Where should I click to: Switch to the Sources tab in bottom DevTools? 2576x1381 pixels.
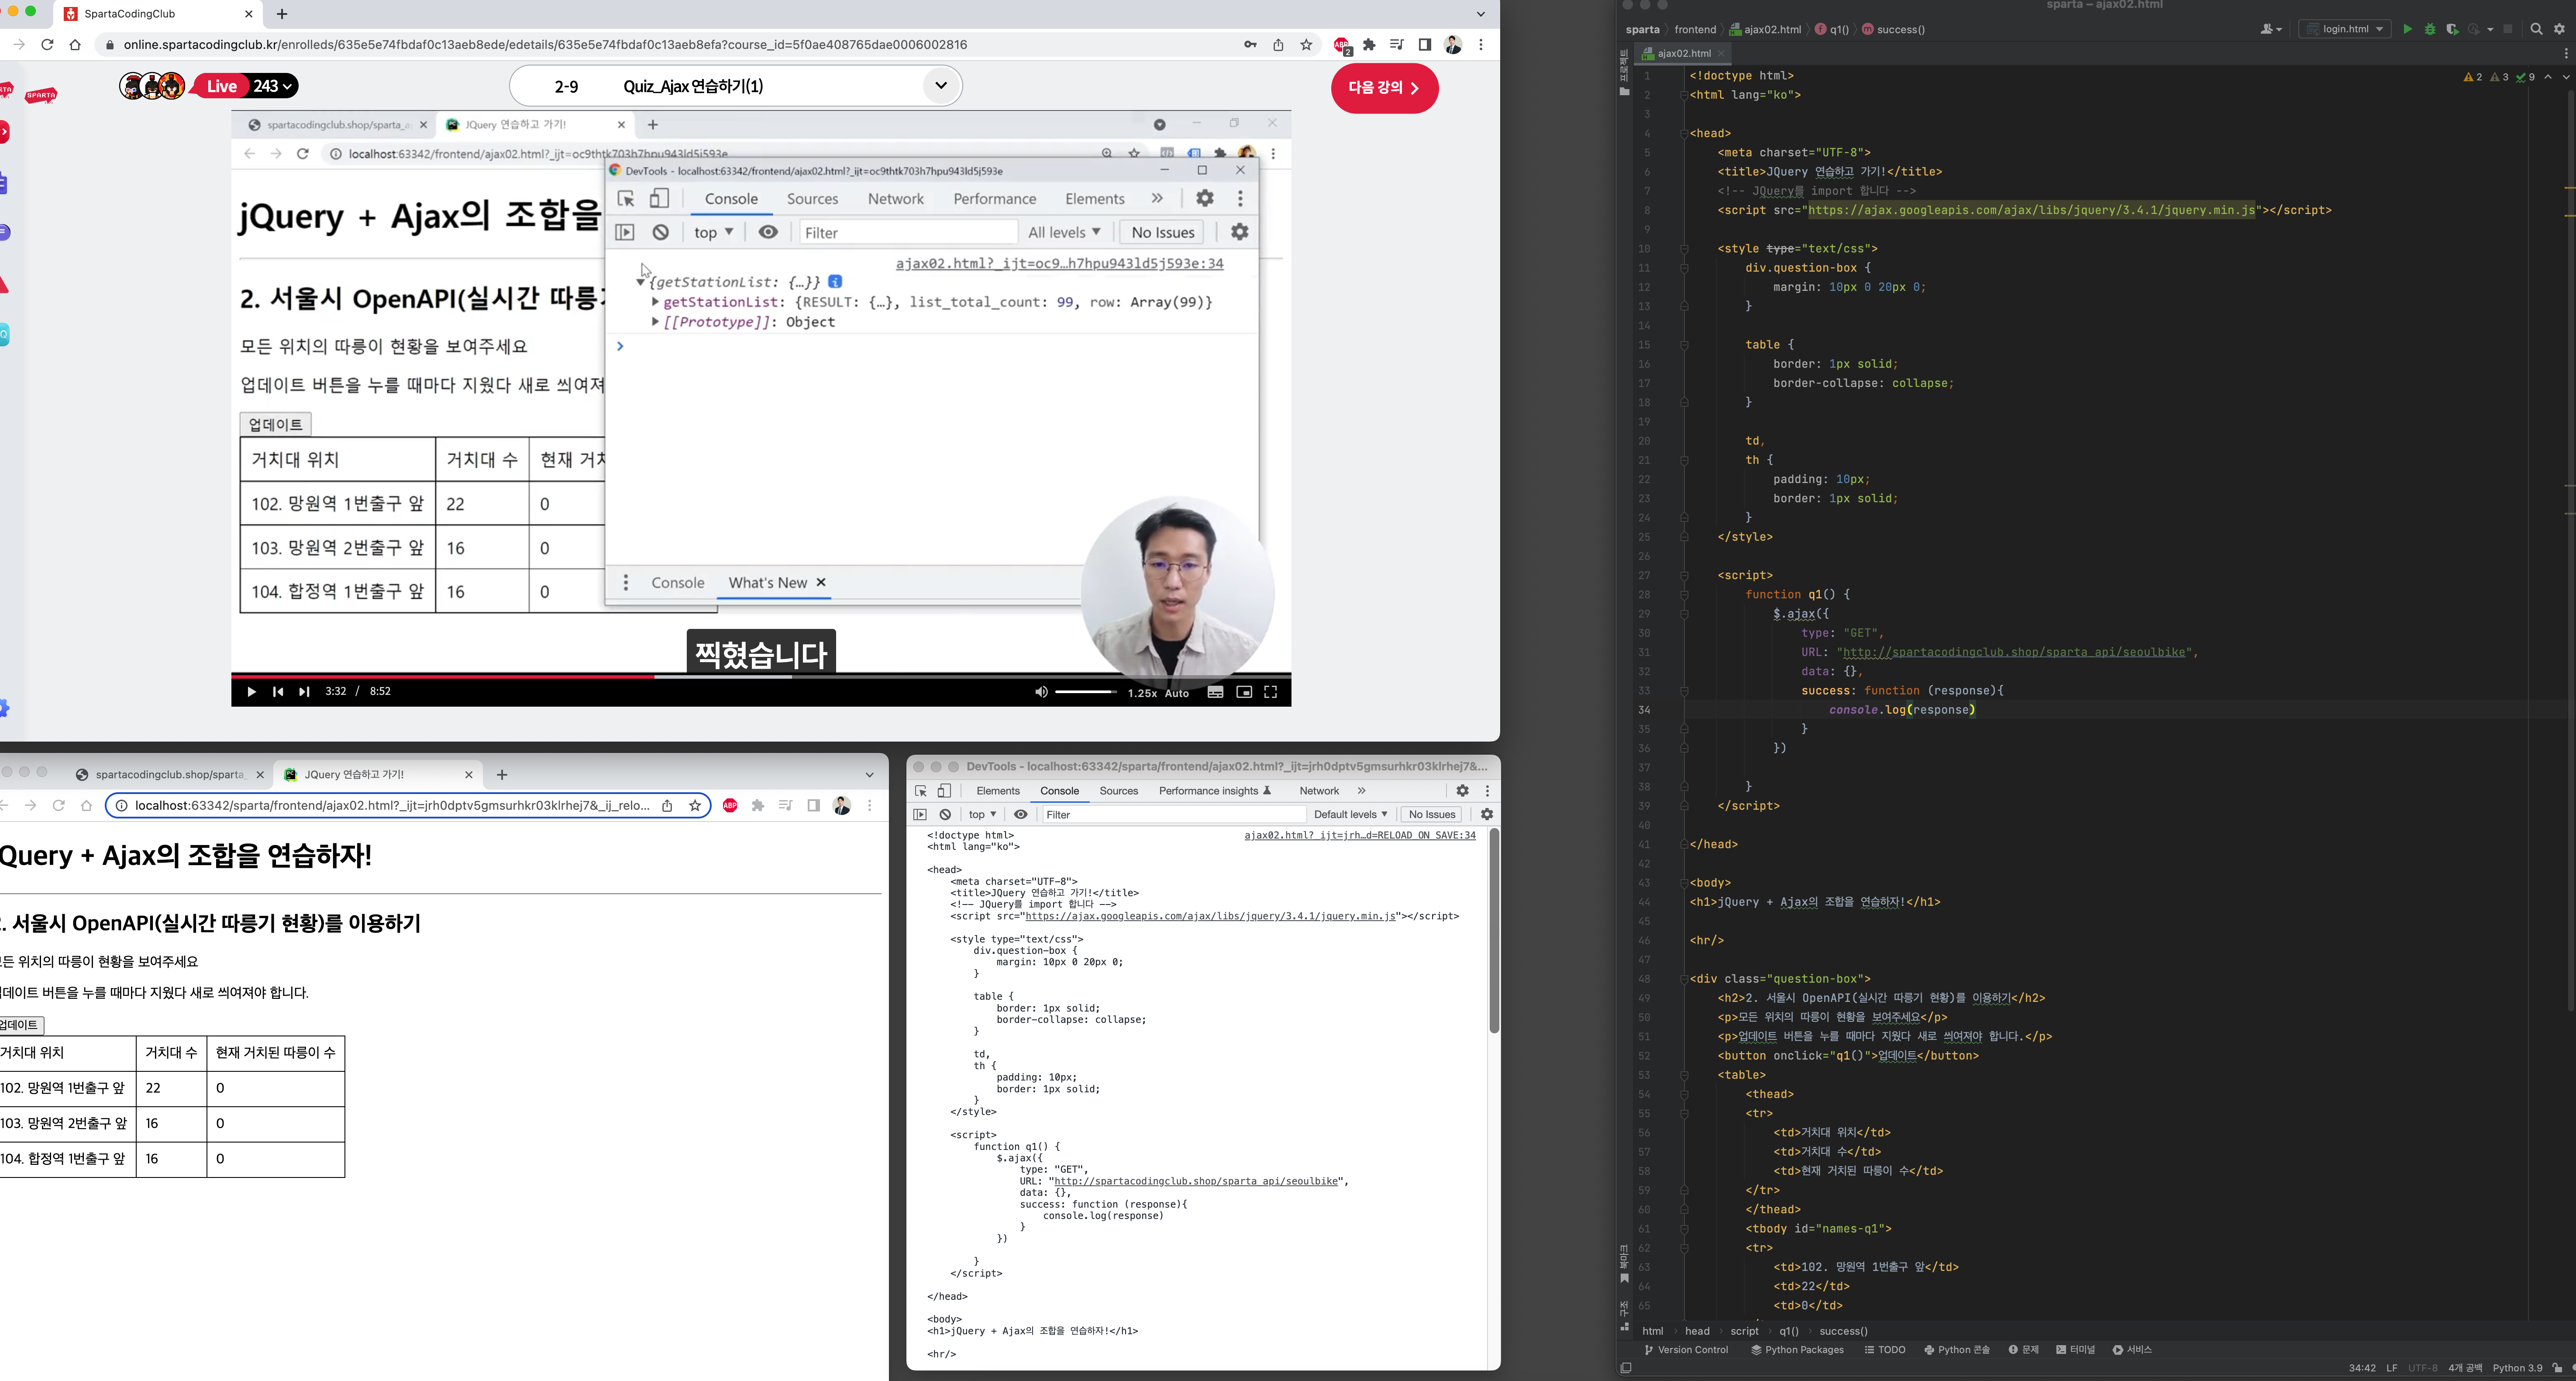(1119, 791)
